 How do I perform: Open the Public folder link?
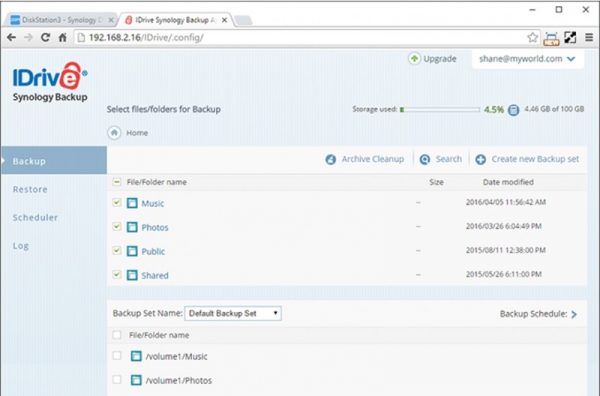[x=153, y=252]
